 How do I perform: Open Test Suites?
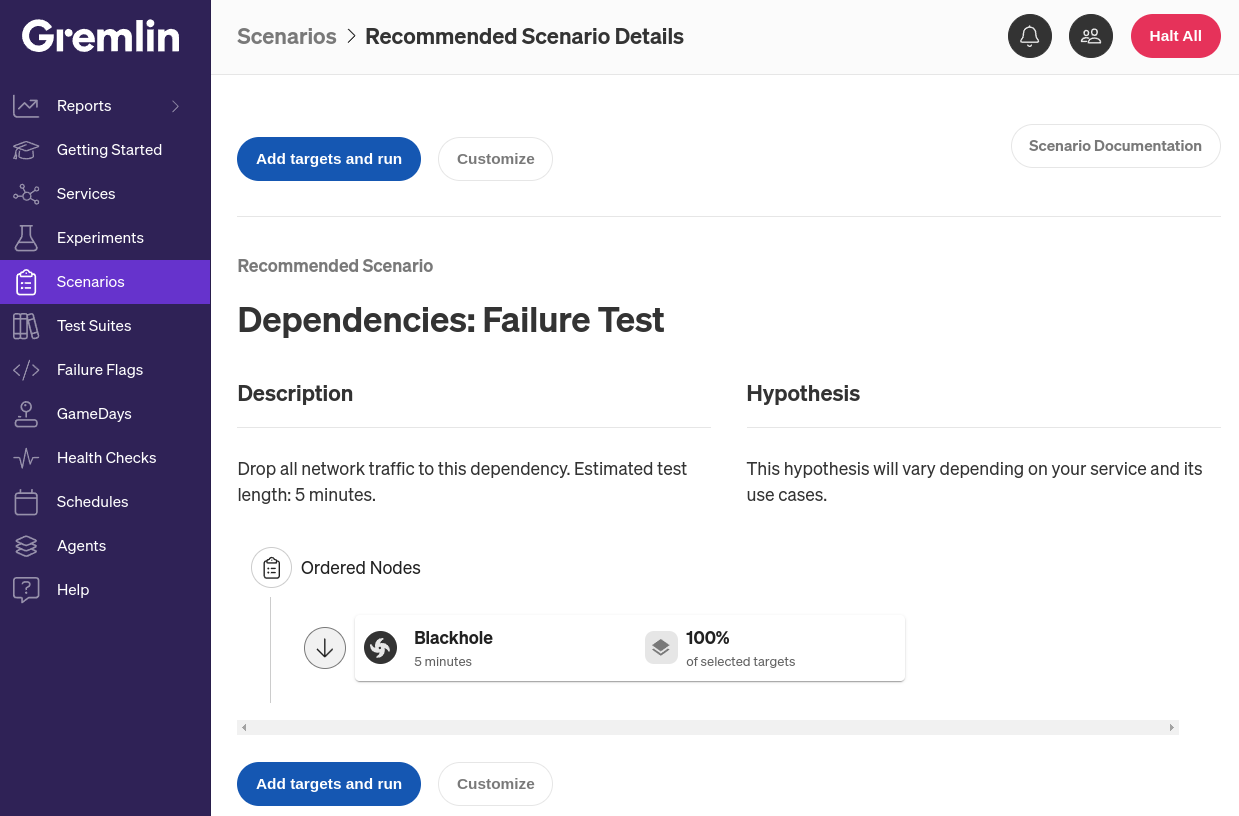click(105, 326)
